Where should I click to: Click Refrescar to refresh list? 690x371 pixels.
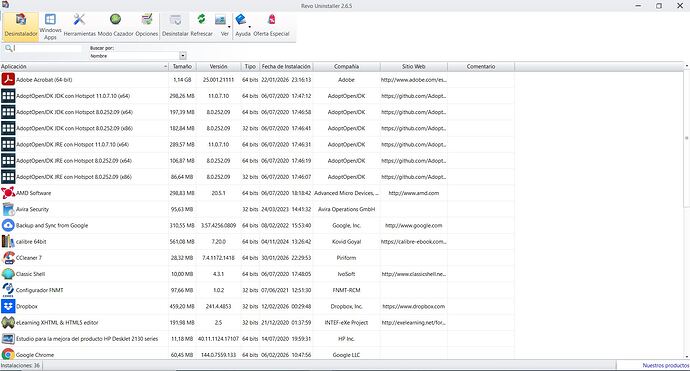[201, 26]
